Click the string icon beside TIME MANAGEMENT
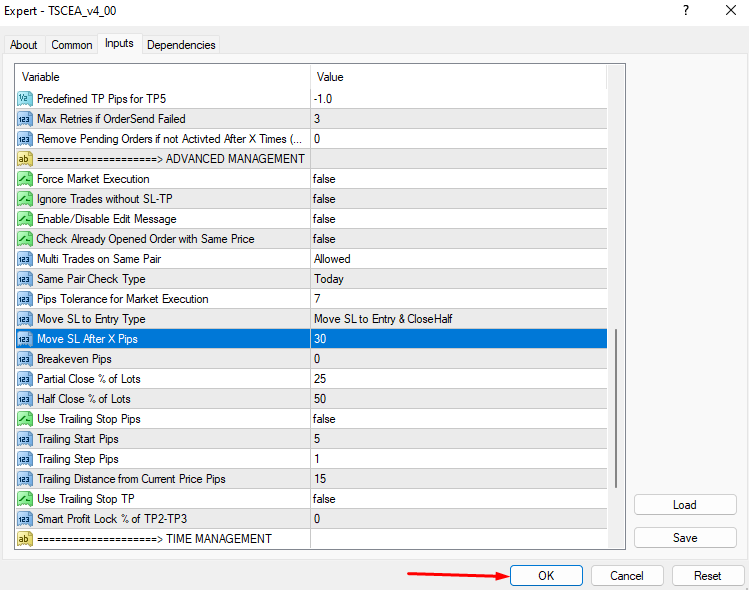 click(x=25, y=539)
